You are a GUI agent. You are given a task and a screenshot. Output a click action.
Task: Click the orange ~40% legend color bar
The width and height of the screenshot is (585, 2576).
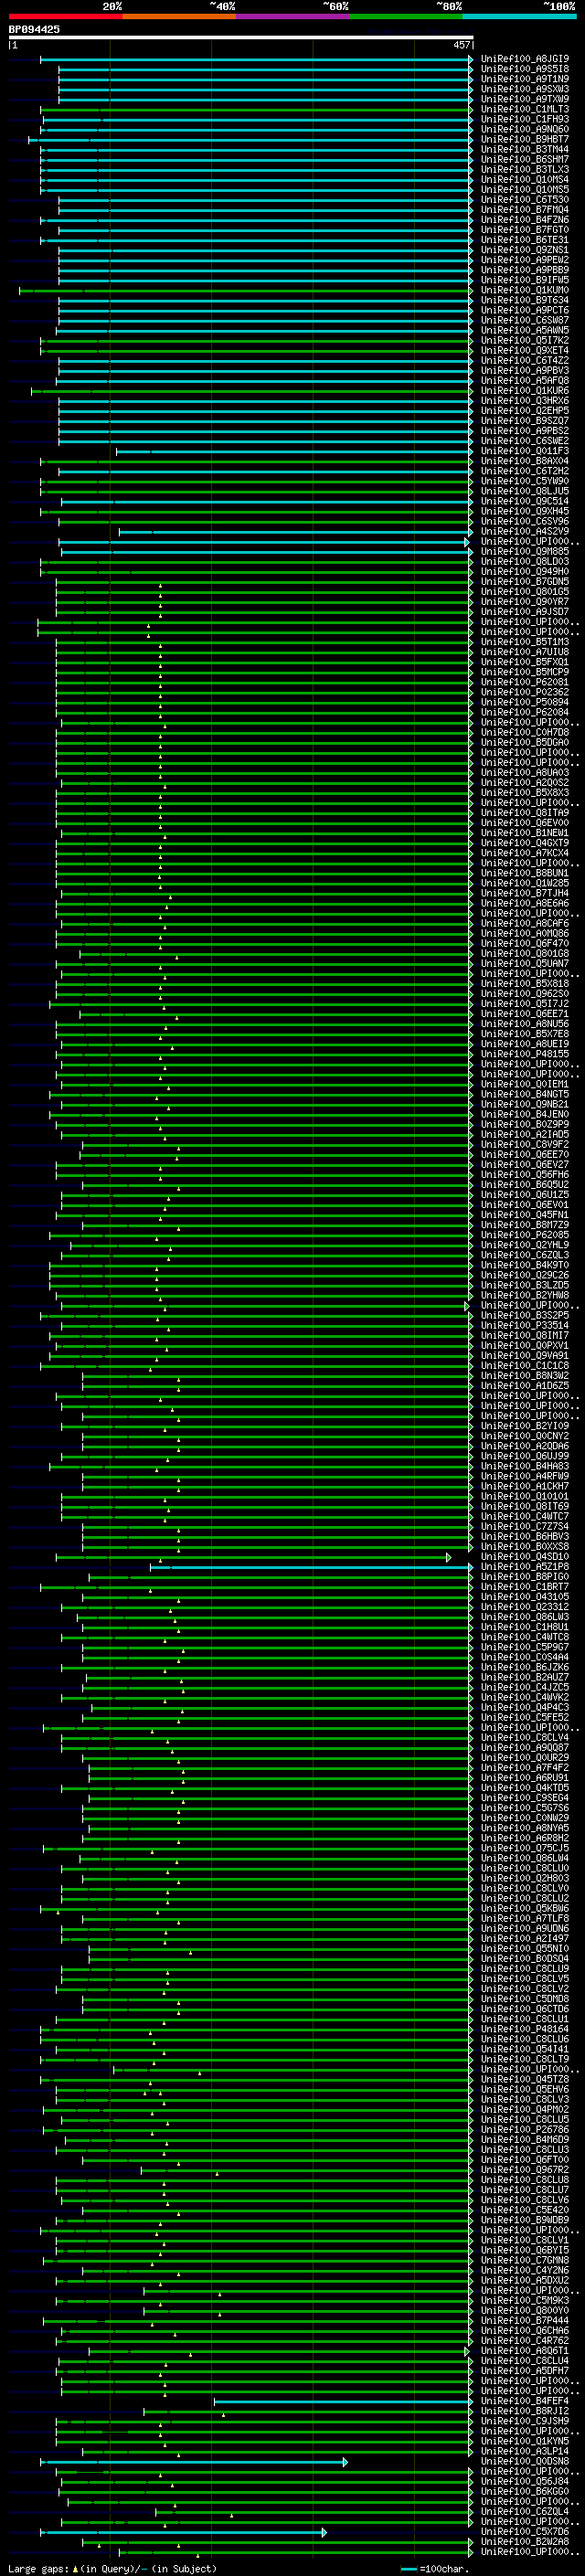(179, 16)
